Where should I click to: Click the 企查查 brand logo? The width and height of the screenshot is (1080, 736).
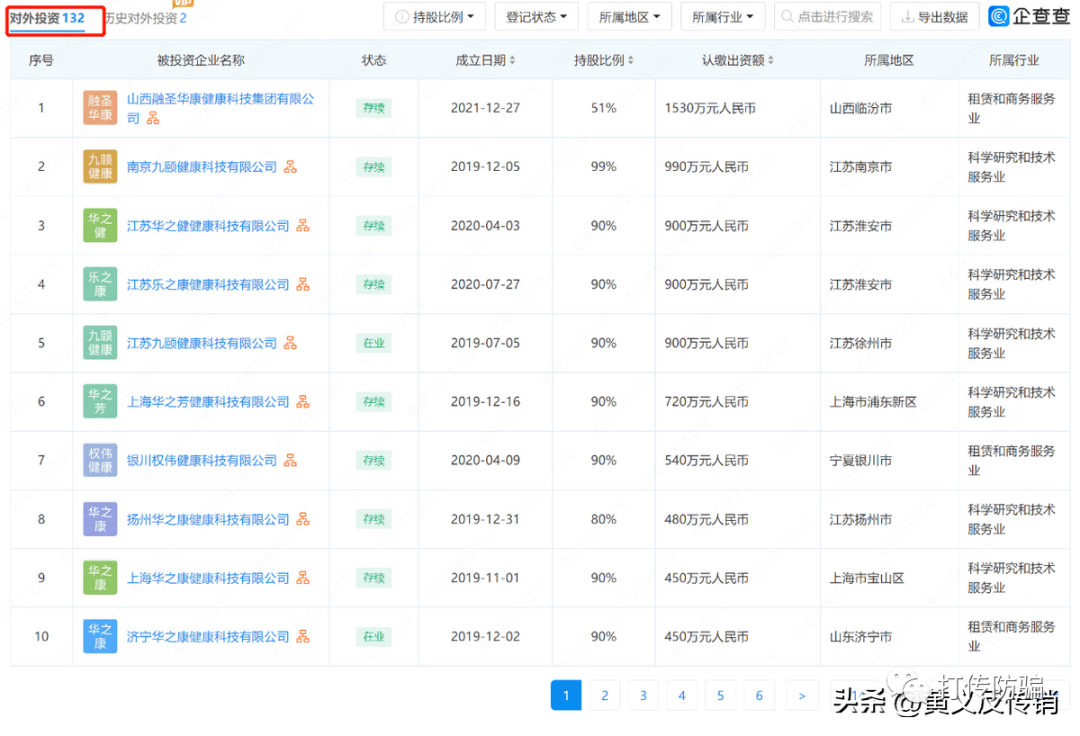(x=1028, y=17)
